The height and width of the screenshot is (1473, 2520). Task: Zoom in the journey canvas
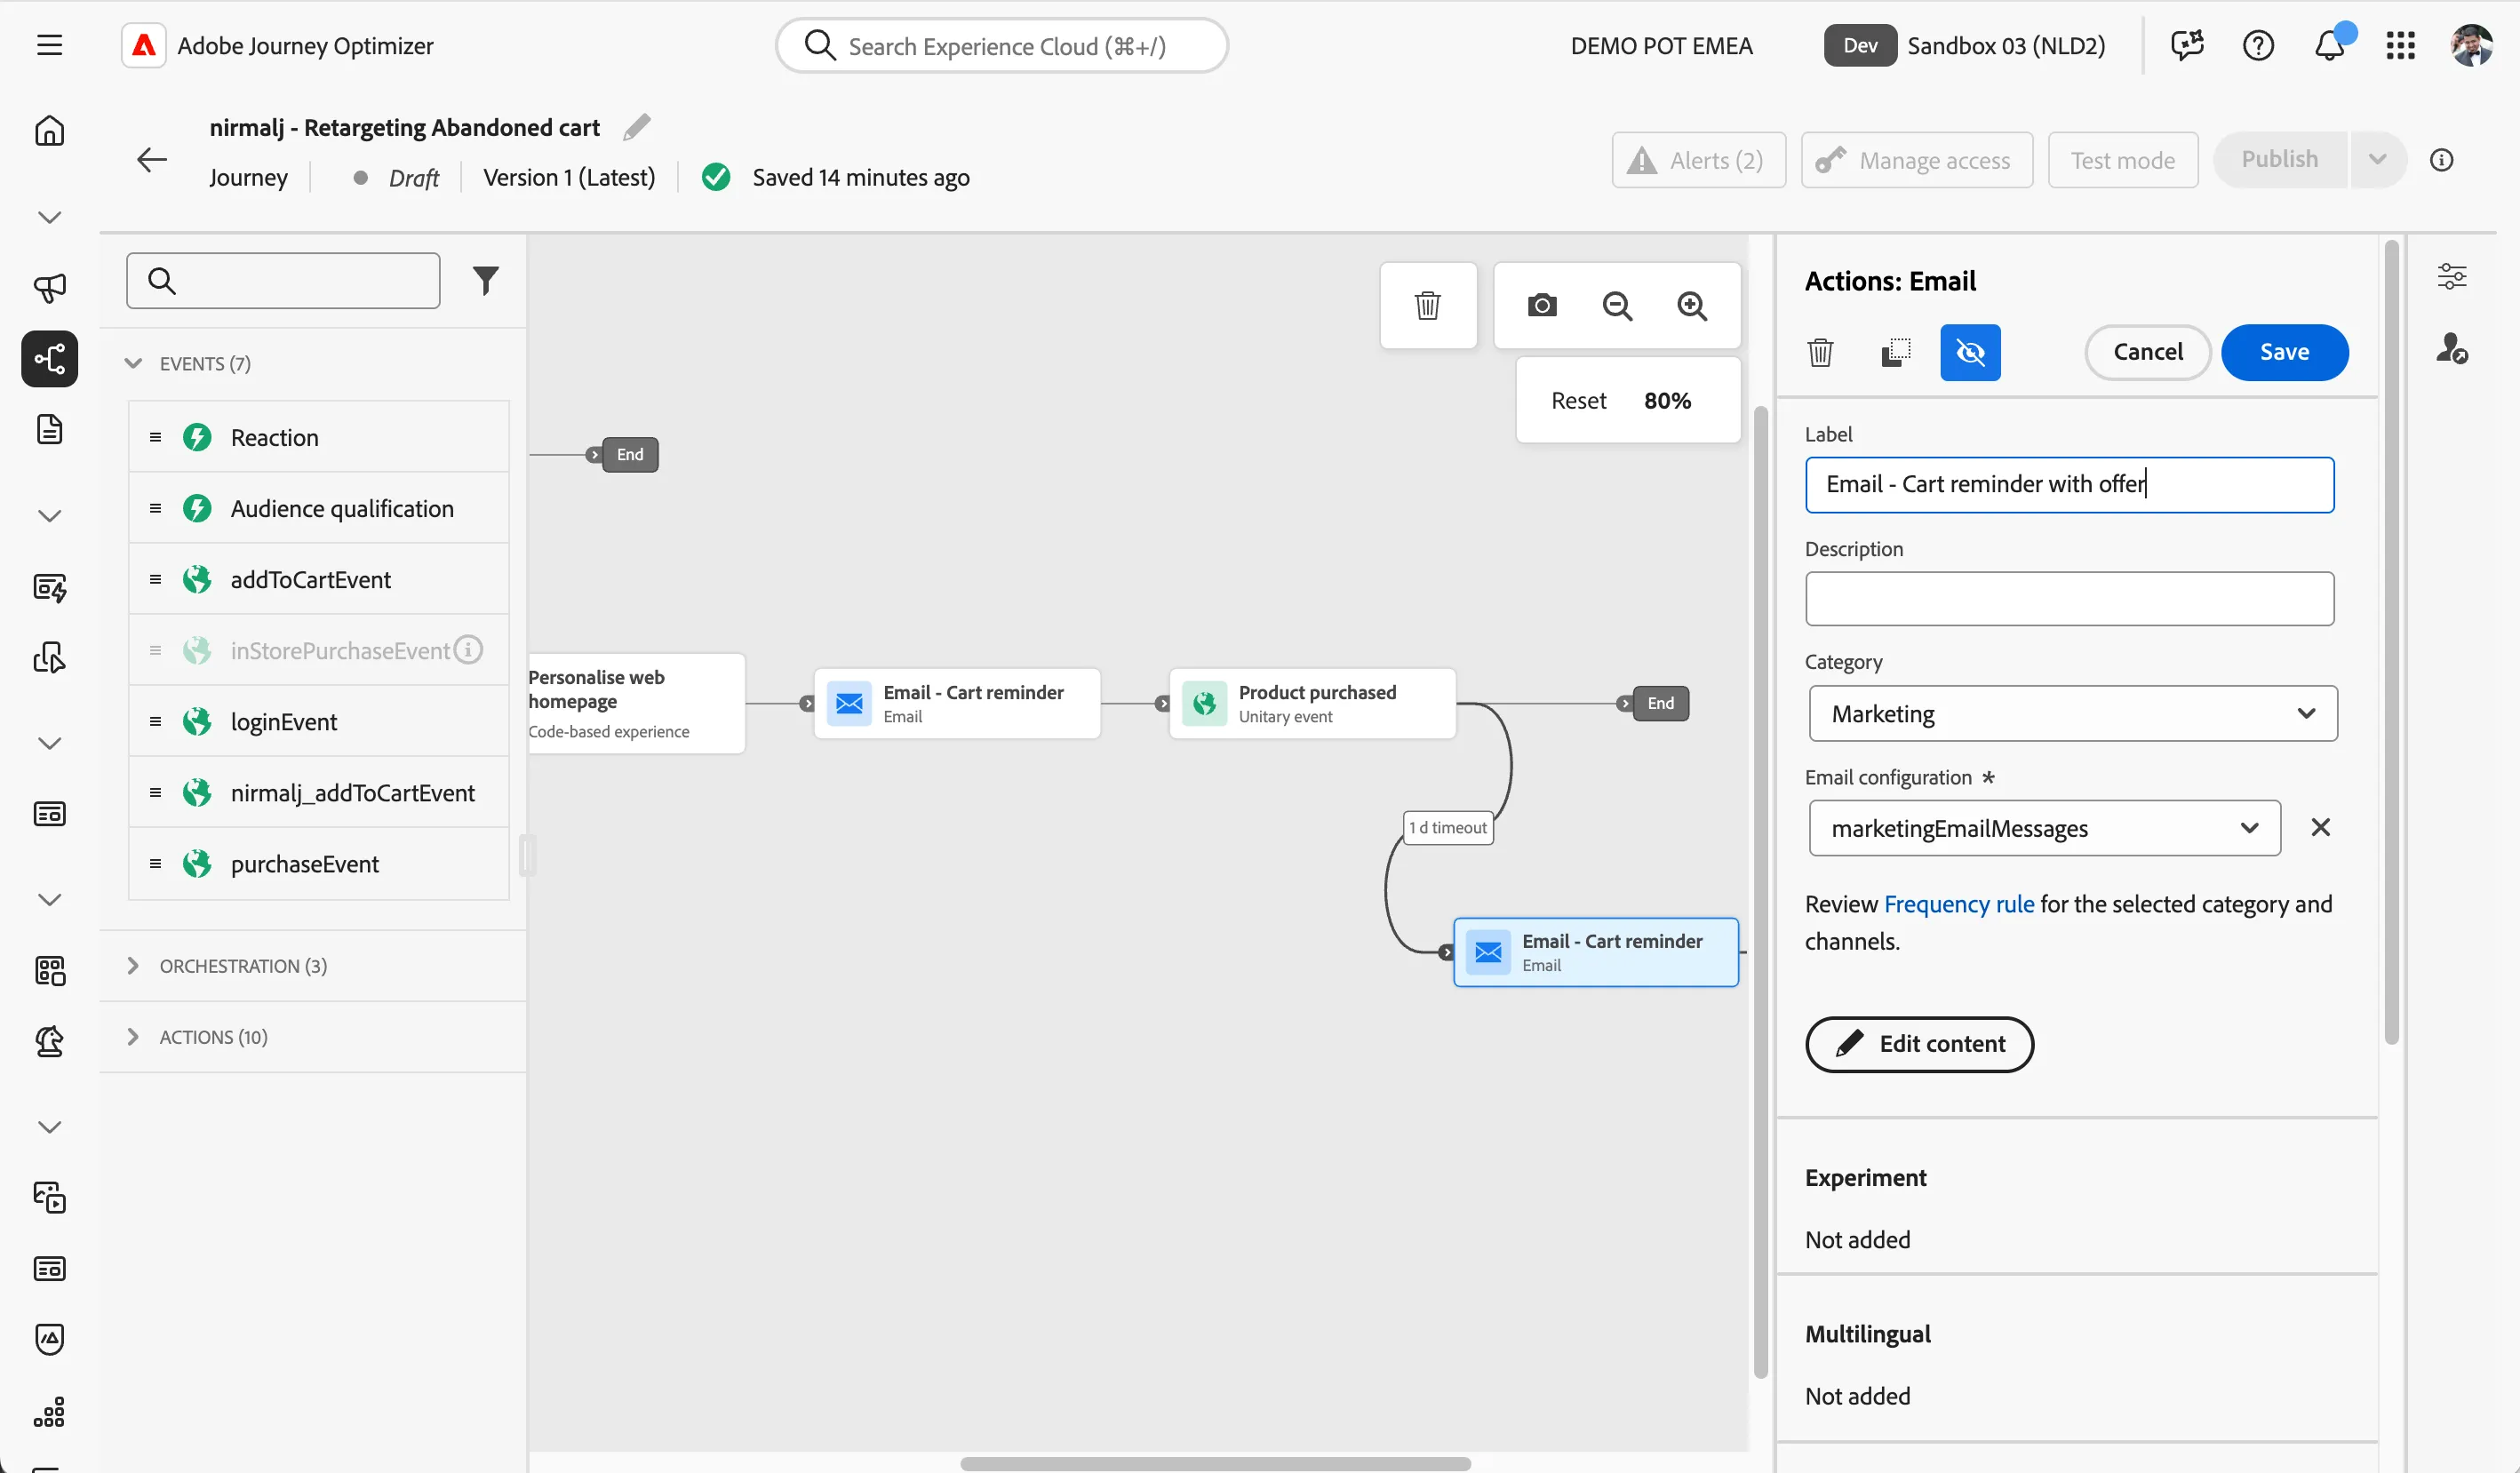(1692, 305)
